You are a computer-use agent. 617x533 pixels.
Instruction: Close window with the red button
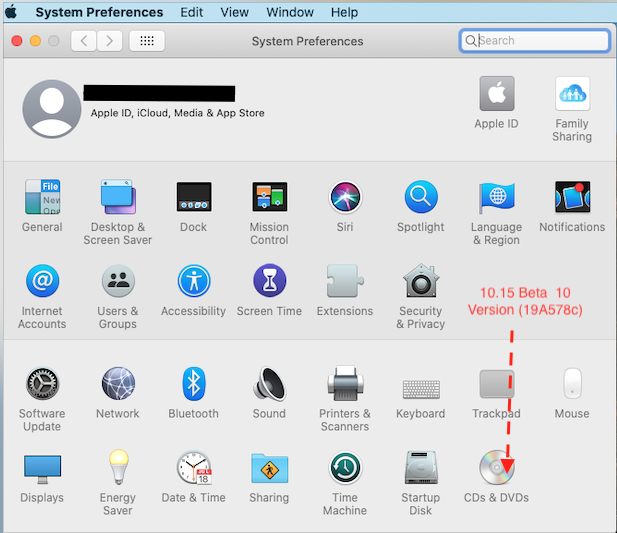point(17,41)
